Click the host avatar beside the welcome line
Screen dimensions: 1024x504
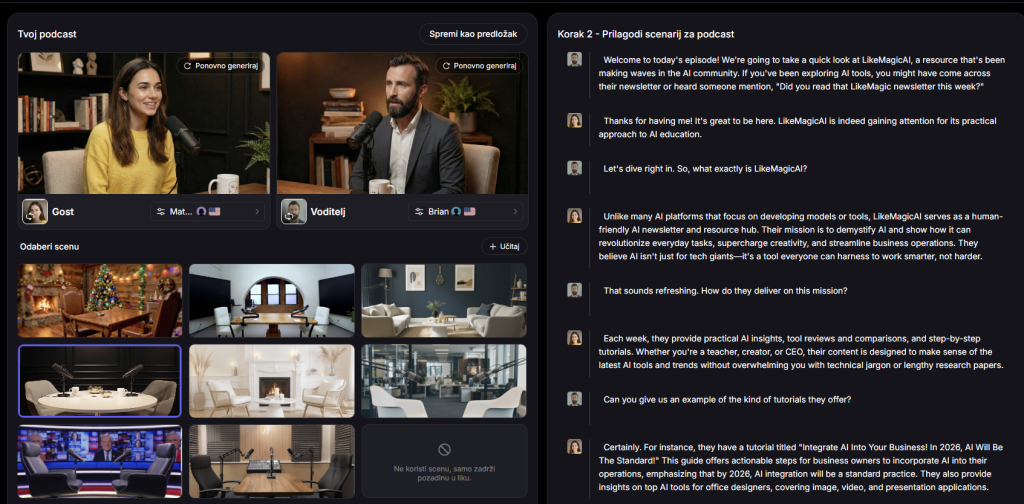574,59
